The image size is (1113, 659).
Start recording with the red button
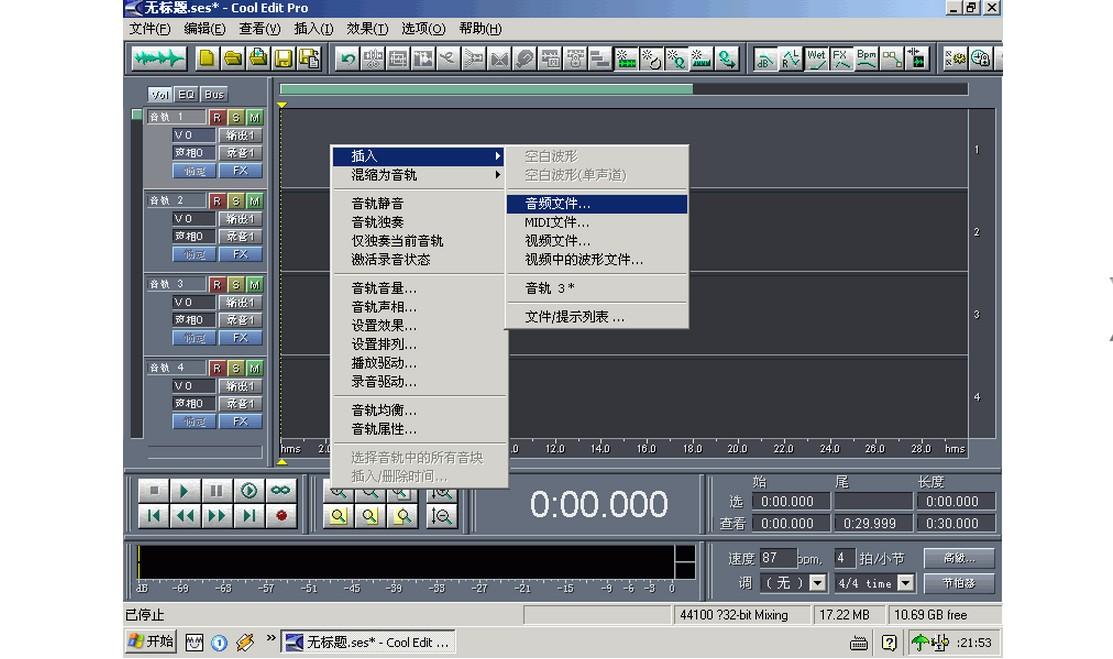(280, 516)
